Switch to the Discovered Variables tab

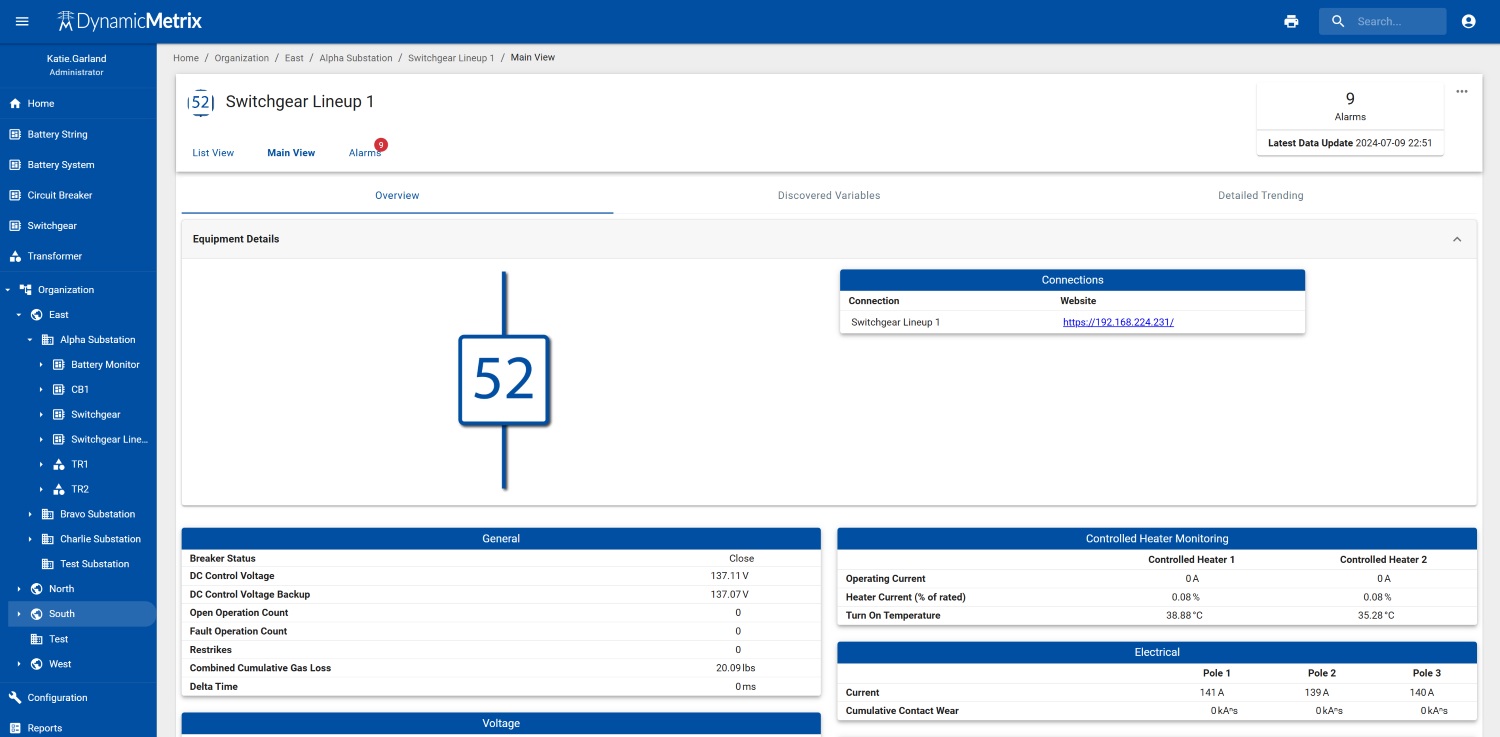pos(829,196)
